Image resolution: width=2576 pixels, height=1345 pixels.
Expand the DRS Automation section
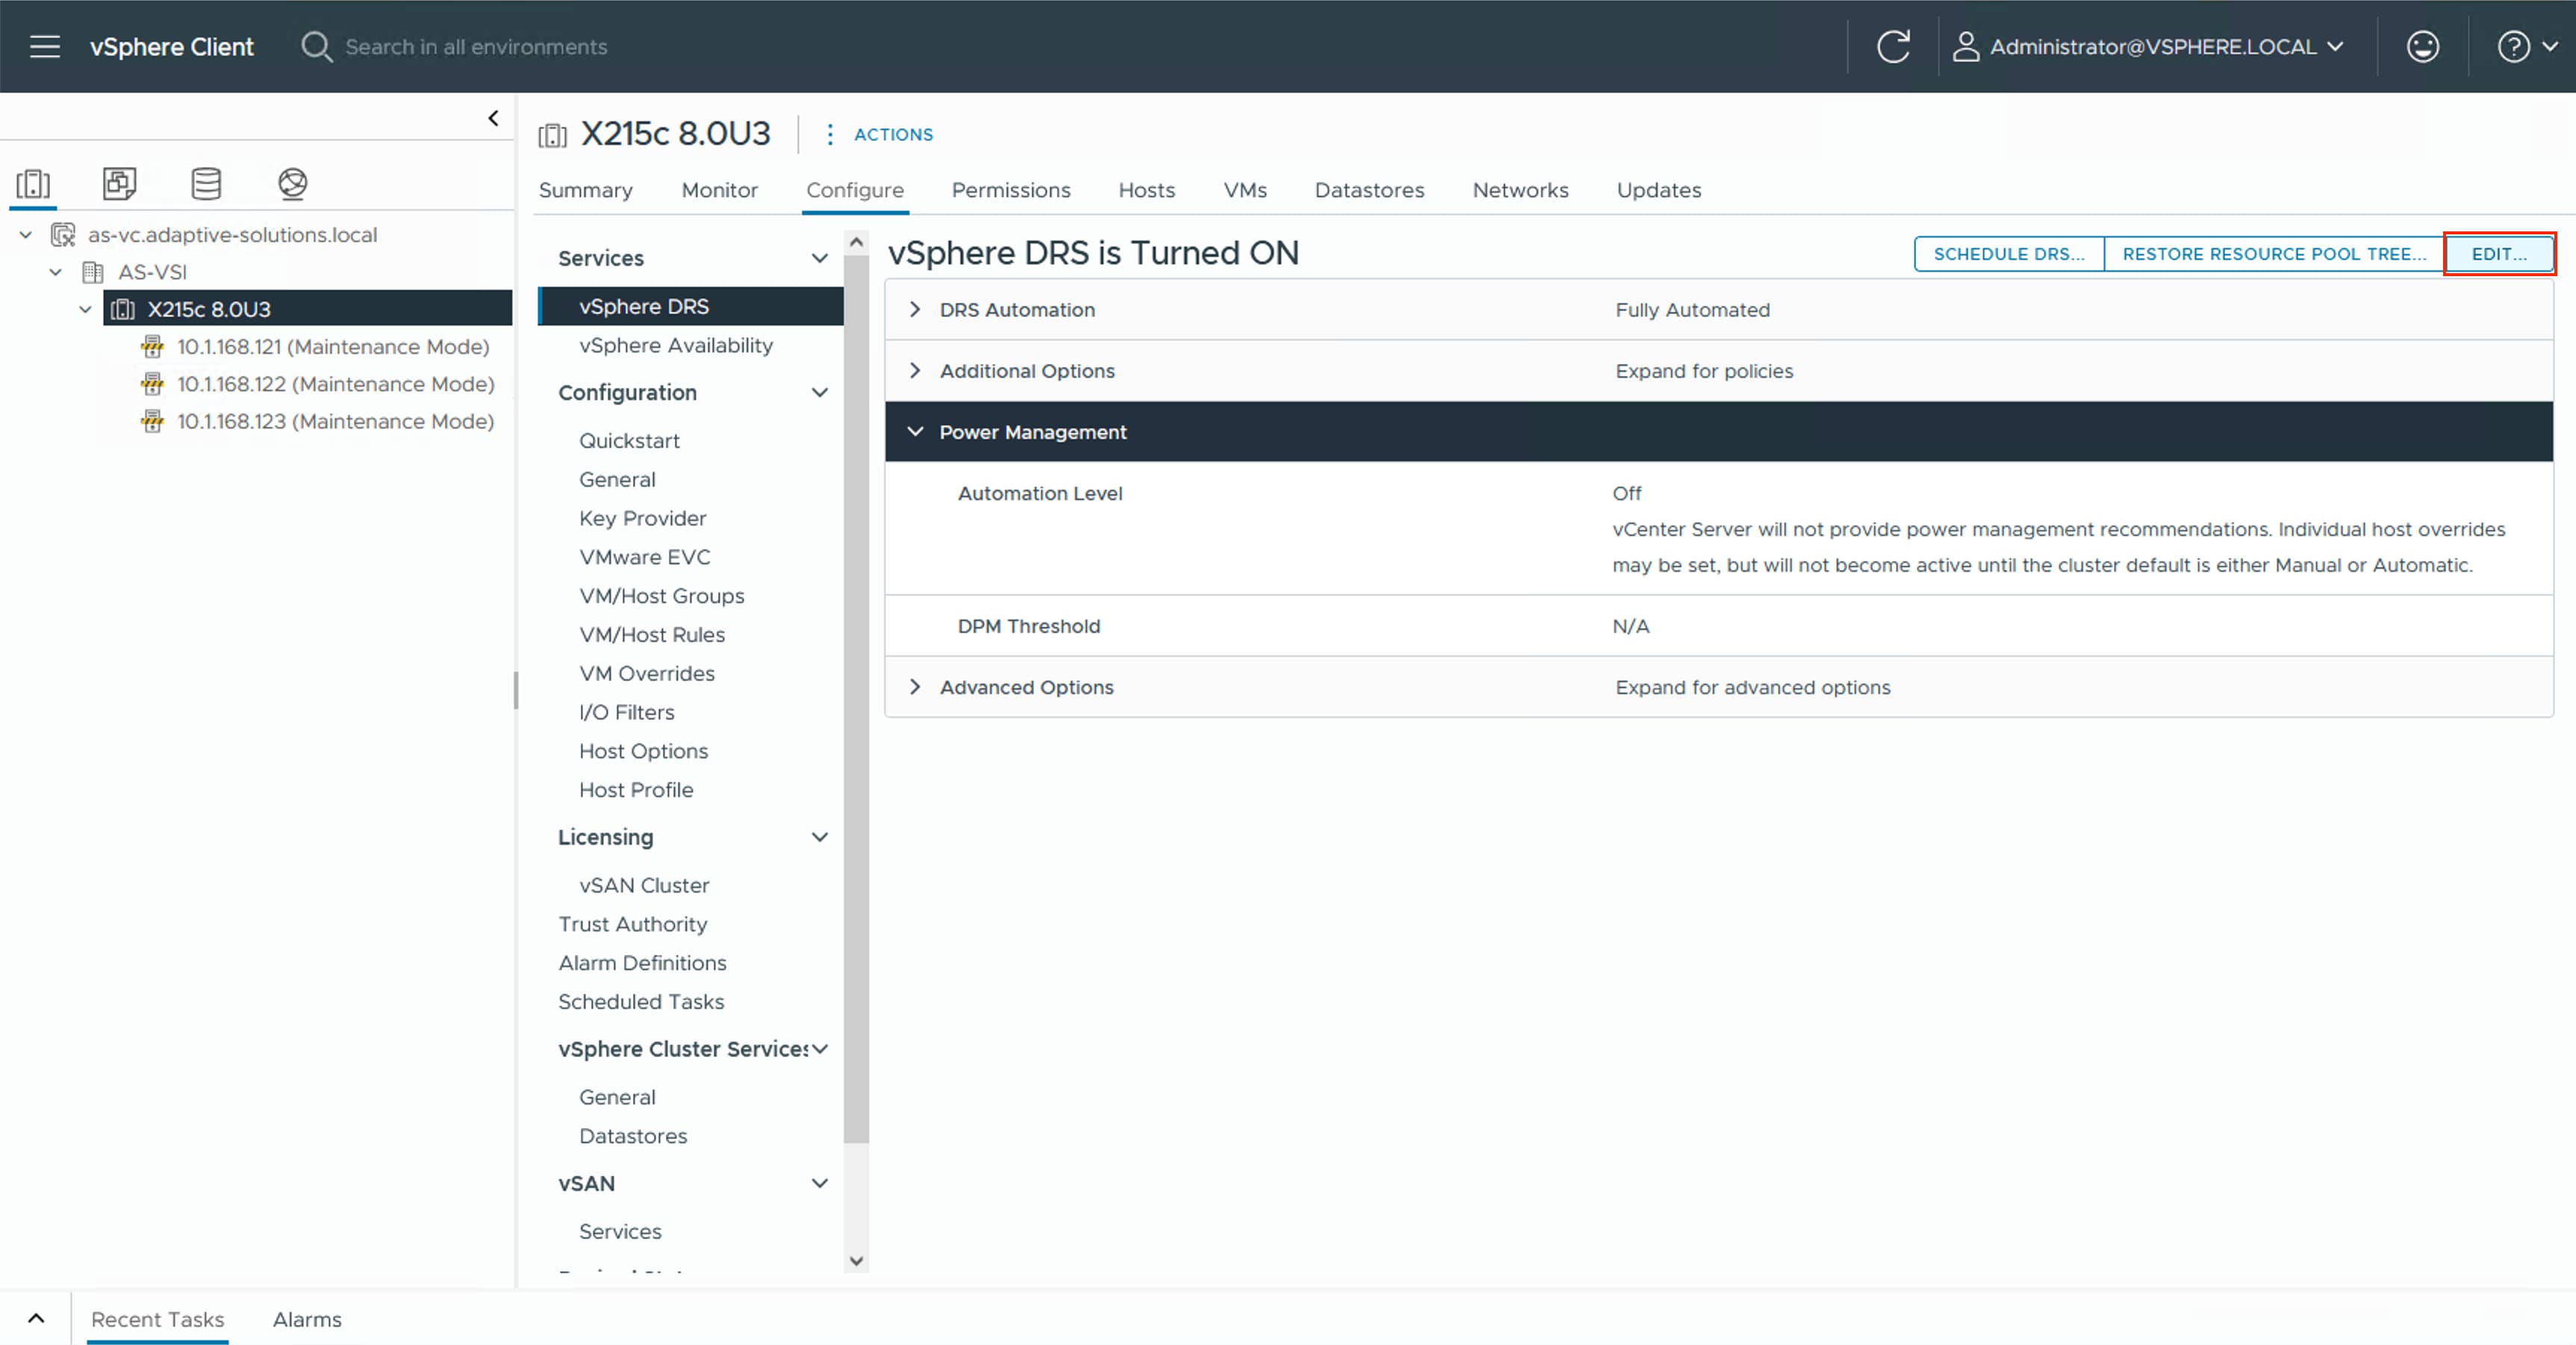coord(914,310)
